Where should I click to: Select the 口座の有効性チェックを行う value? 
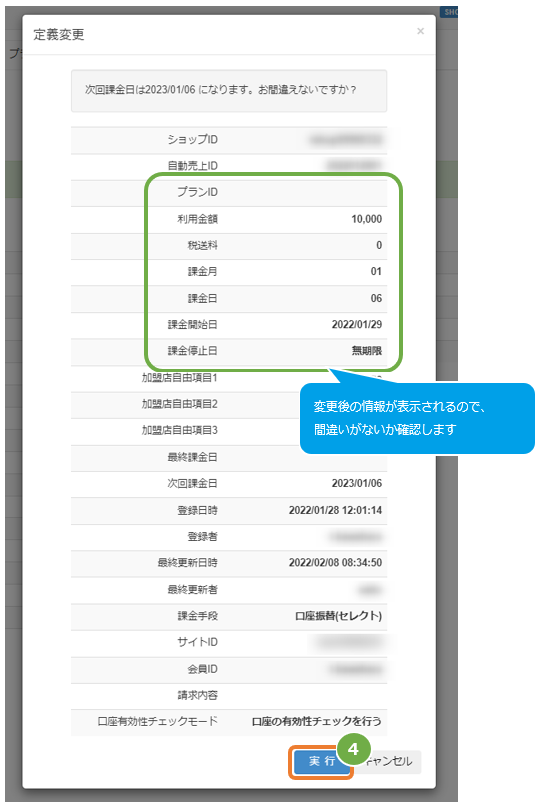click(x=317, y=721)
